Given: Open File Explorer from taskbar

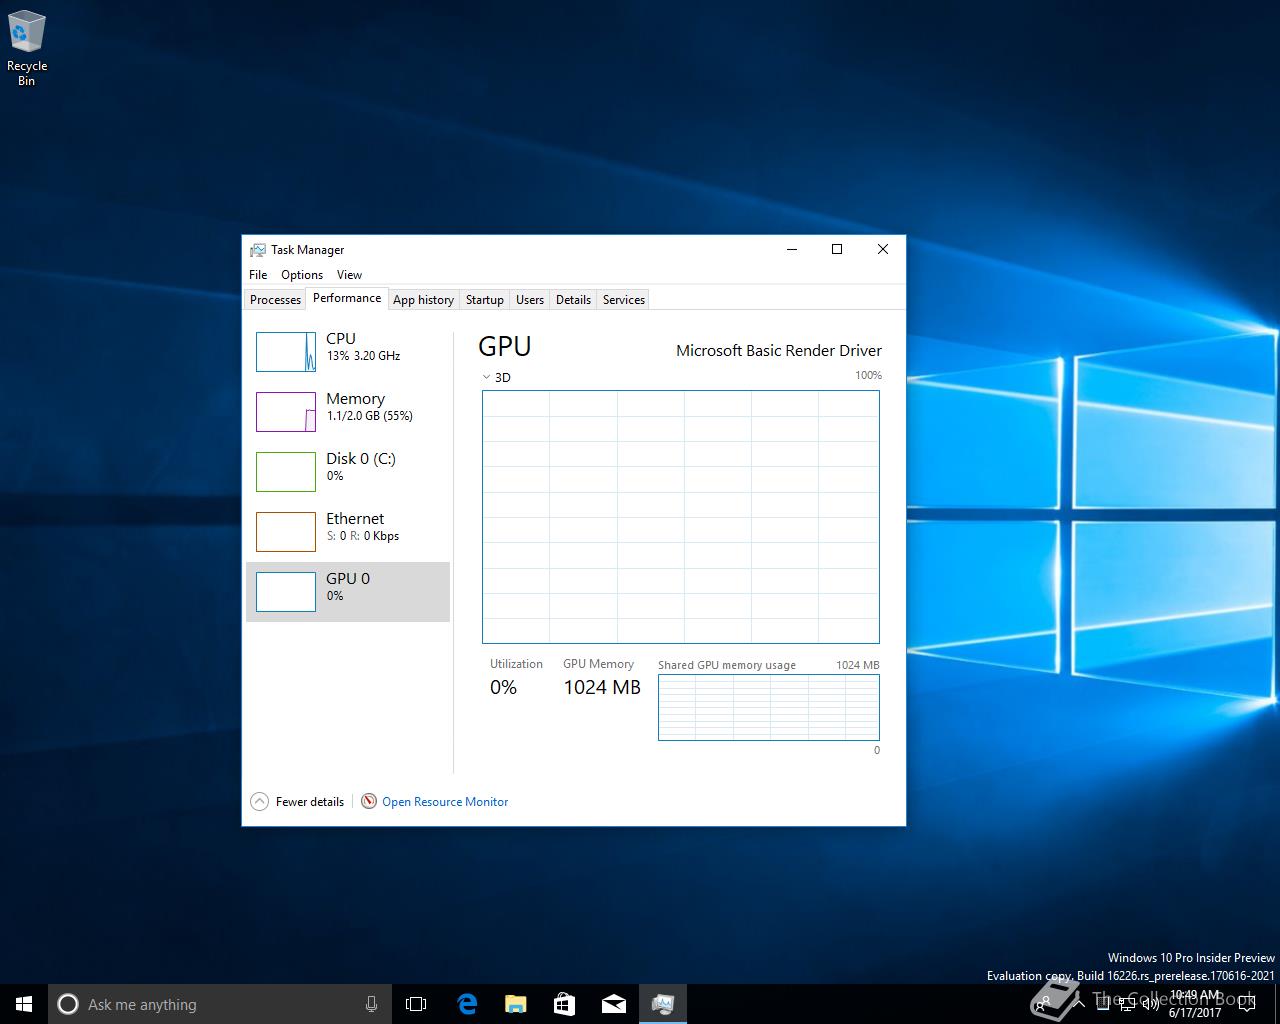Looking at the screenshot, I should 515,1004.
